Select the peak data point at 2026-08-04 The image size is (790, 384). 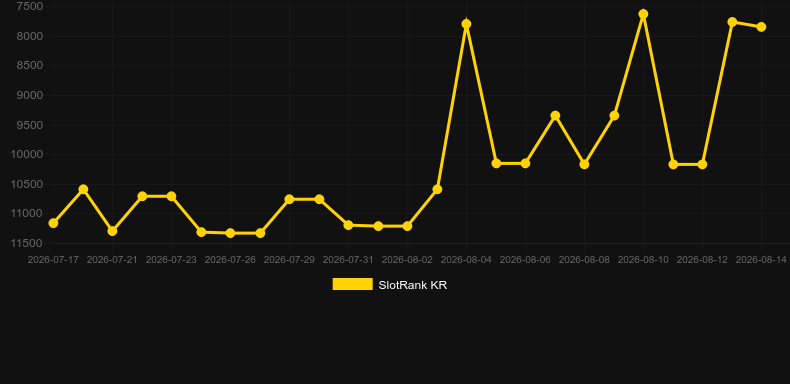[x=466, y=24]
